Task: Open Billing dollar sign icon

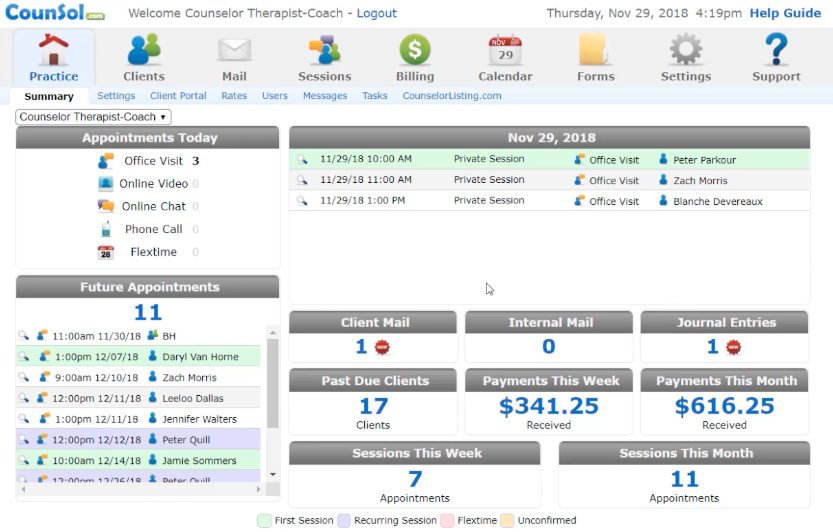Action: (x=414, y=50)
